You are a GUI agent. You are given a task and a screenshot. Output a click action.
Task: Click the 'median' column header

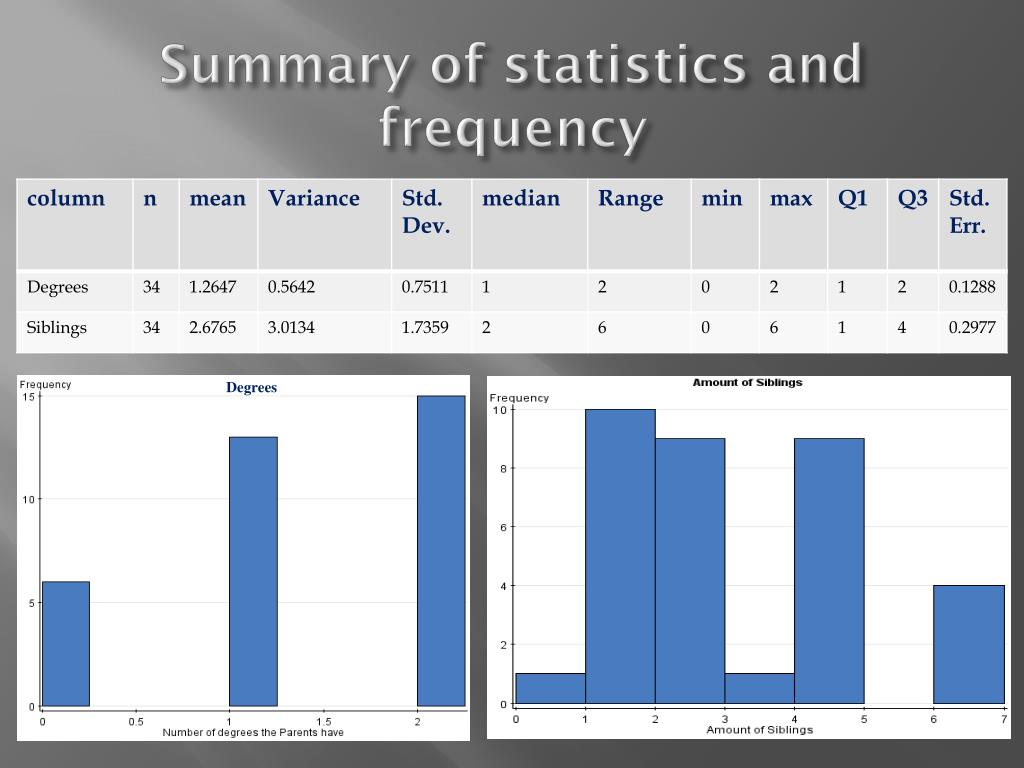529,223
